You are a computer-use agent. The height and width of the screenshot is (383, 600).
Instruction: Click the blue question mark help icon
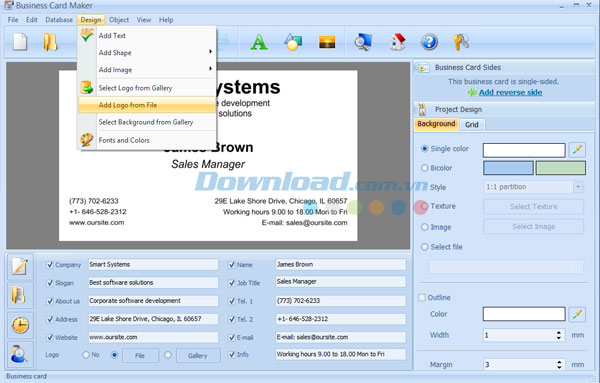pos(429,42)
